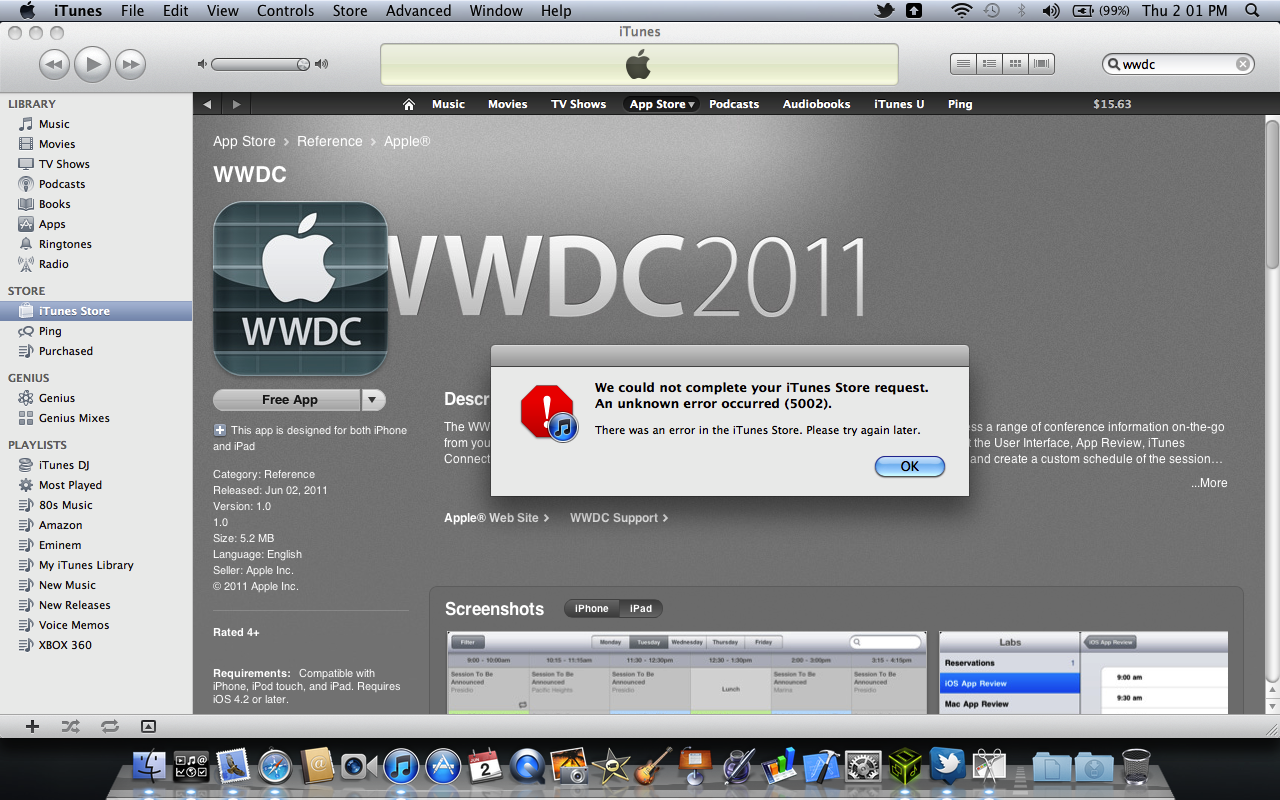Viewport: 1280px width, 800px height.
Task: Clear the wwdc search field
Action: coord(1242,64)
